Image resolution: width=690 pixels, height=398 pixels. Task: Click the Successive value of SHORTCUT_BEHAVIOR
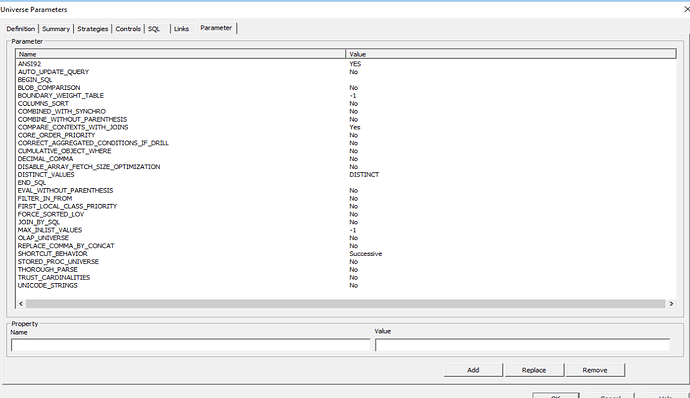click(x=366, y=254)
